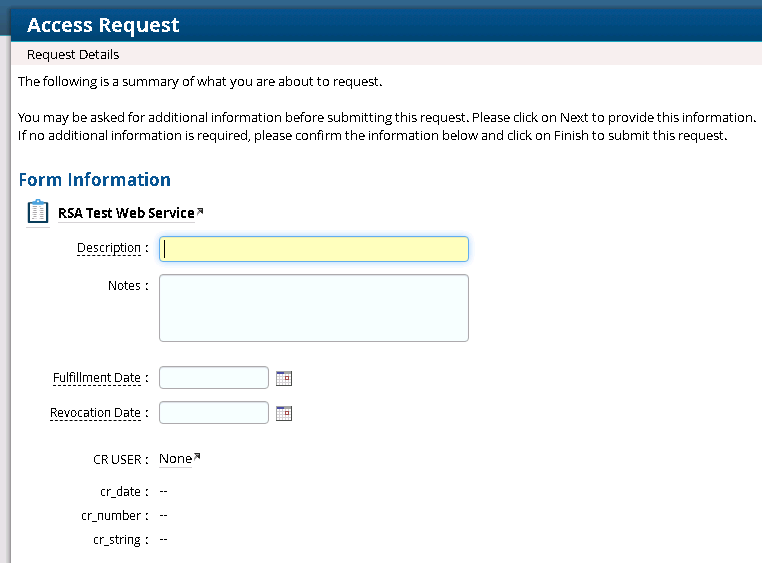
Task: Open the Fulfillment Date calendar picker
Action: 284,378
